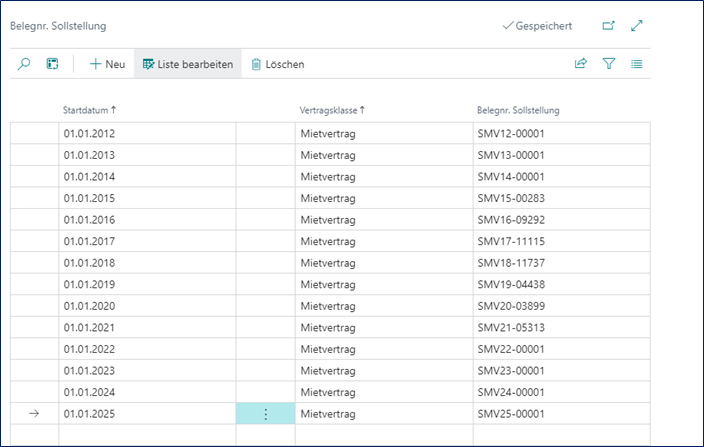Open Vertragsklasse column header menu

[332, 110]
